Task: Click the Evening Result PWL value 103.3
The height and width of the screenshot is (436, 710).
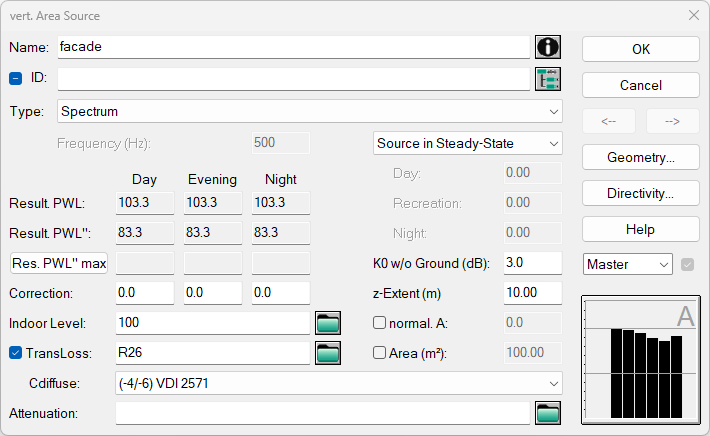Action: tap(213, 203)
